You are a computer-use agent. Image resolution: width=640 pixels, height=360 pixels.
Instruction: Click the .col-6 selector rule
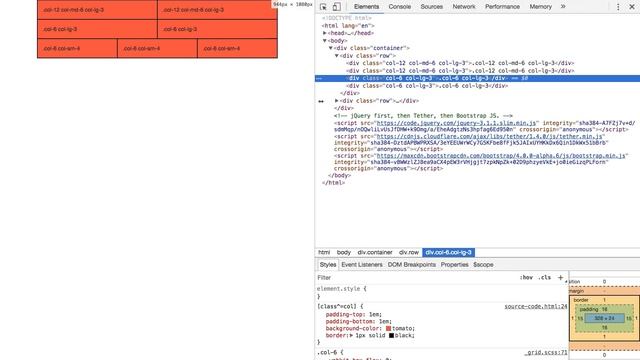pos(328,352)
